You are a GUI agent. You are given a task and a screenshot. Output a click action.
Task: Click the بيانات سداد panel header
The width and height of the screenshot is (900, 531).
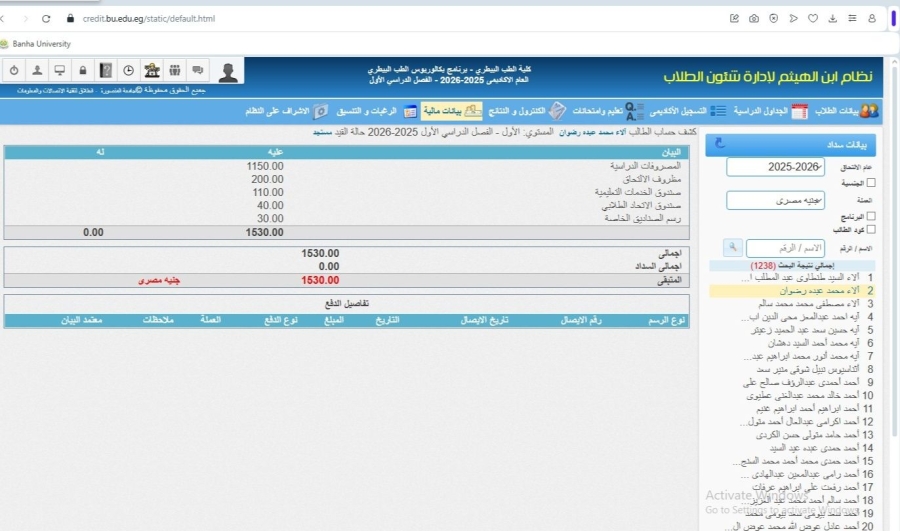coord(790,145)
